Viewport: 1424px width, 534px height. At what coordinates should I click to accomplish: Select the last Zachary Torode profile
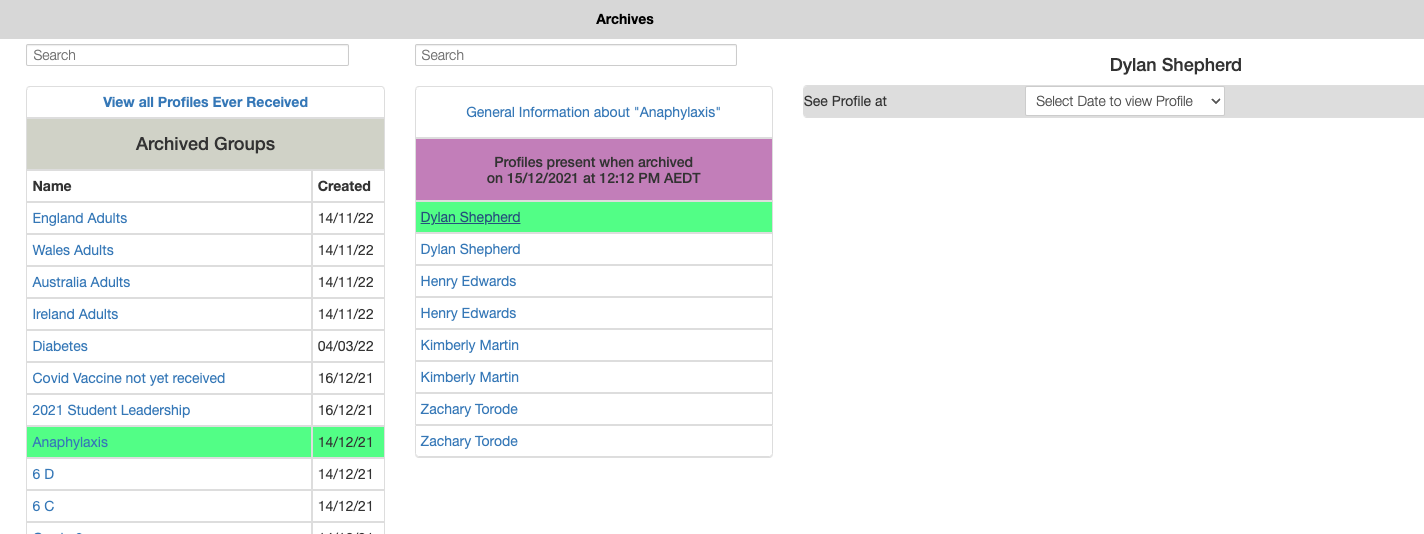tap(469, 441)
